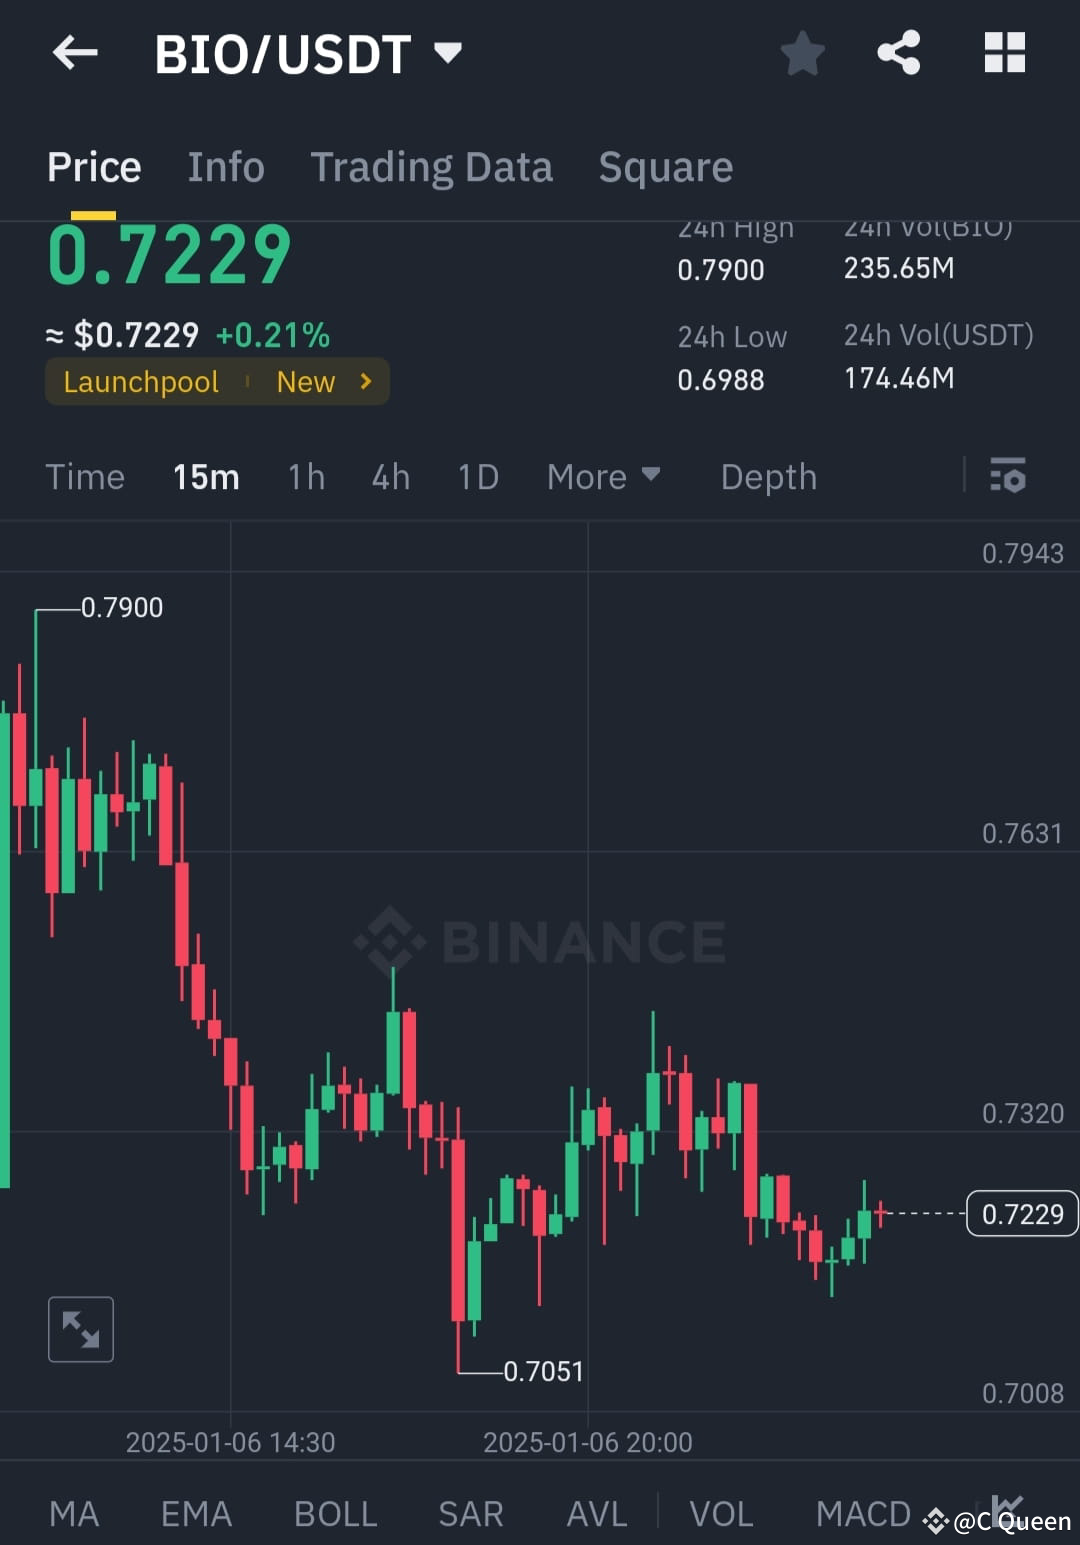1080x1545 pixels.
Task: Open the grid layout icon top right
Action: coord(1004,54)
